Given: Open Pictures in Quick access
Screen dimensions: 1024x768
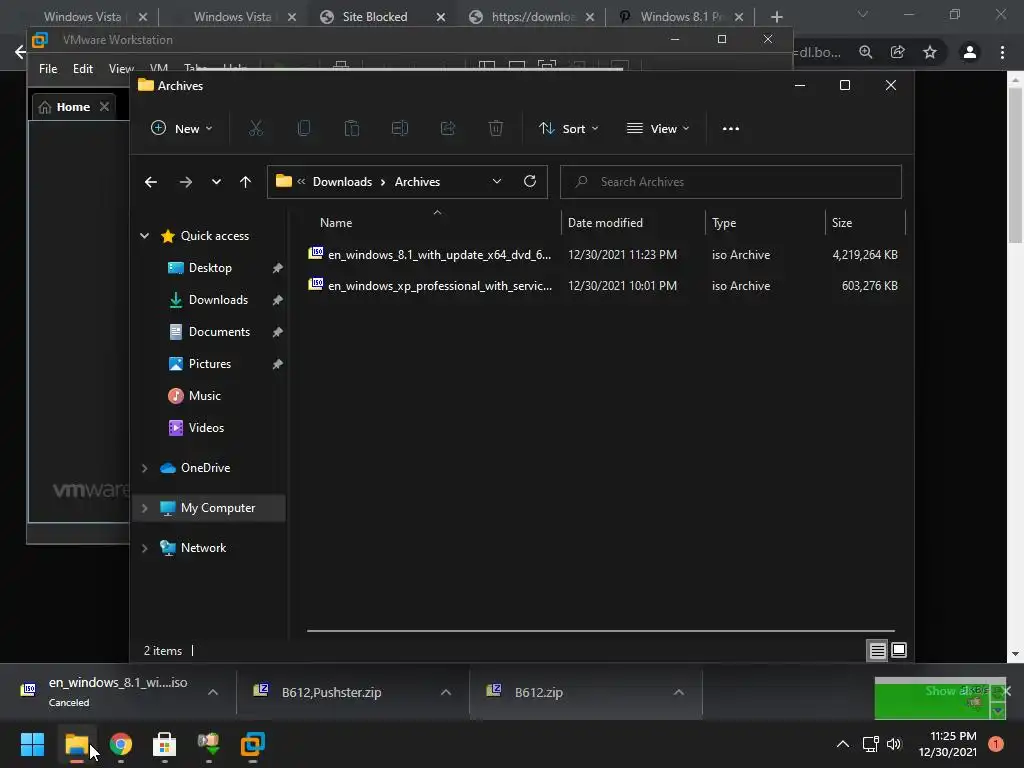Looking at the screenshot, I should click(x=210, y=364).
